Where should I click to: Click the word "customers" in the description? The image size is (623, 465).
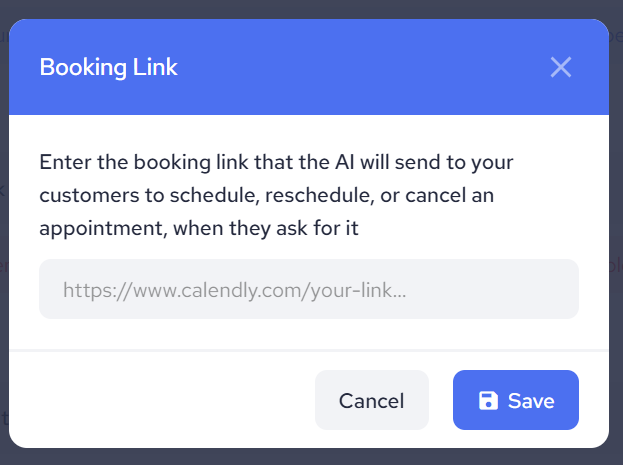[x=86, y=194]
